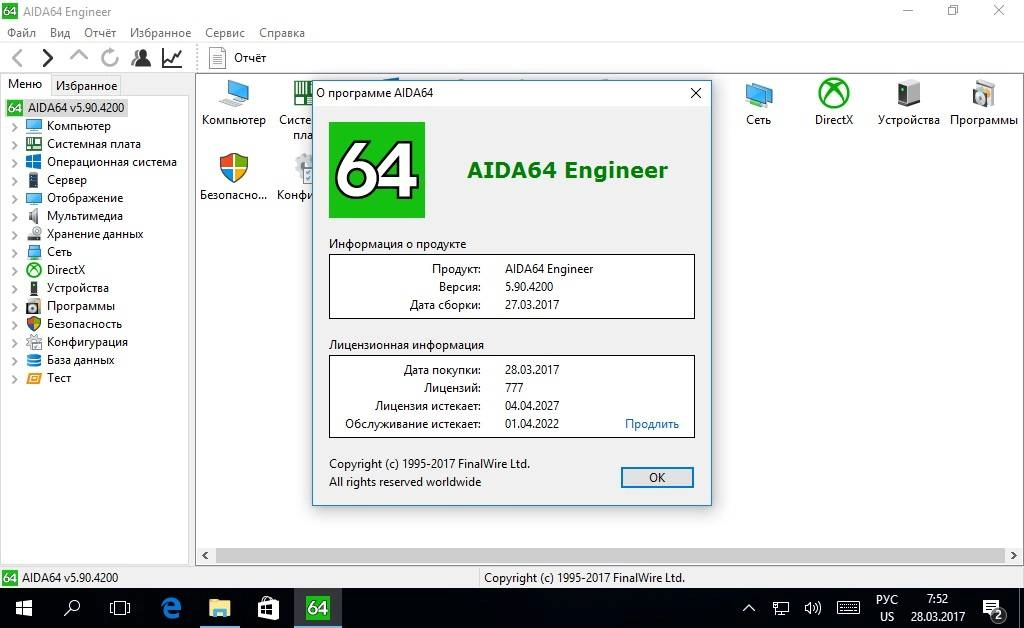Click the horizontal scrollbar track
This screenshot has width=1024, height=628.
click(610, 556)
